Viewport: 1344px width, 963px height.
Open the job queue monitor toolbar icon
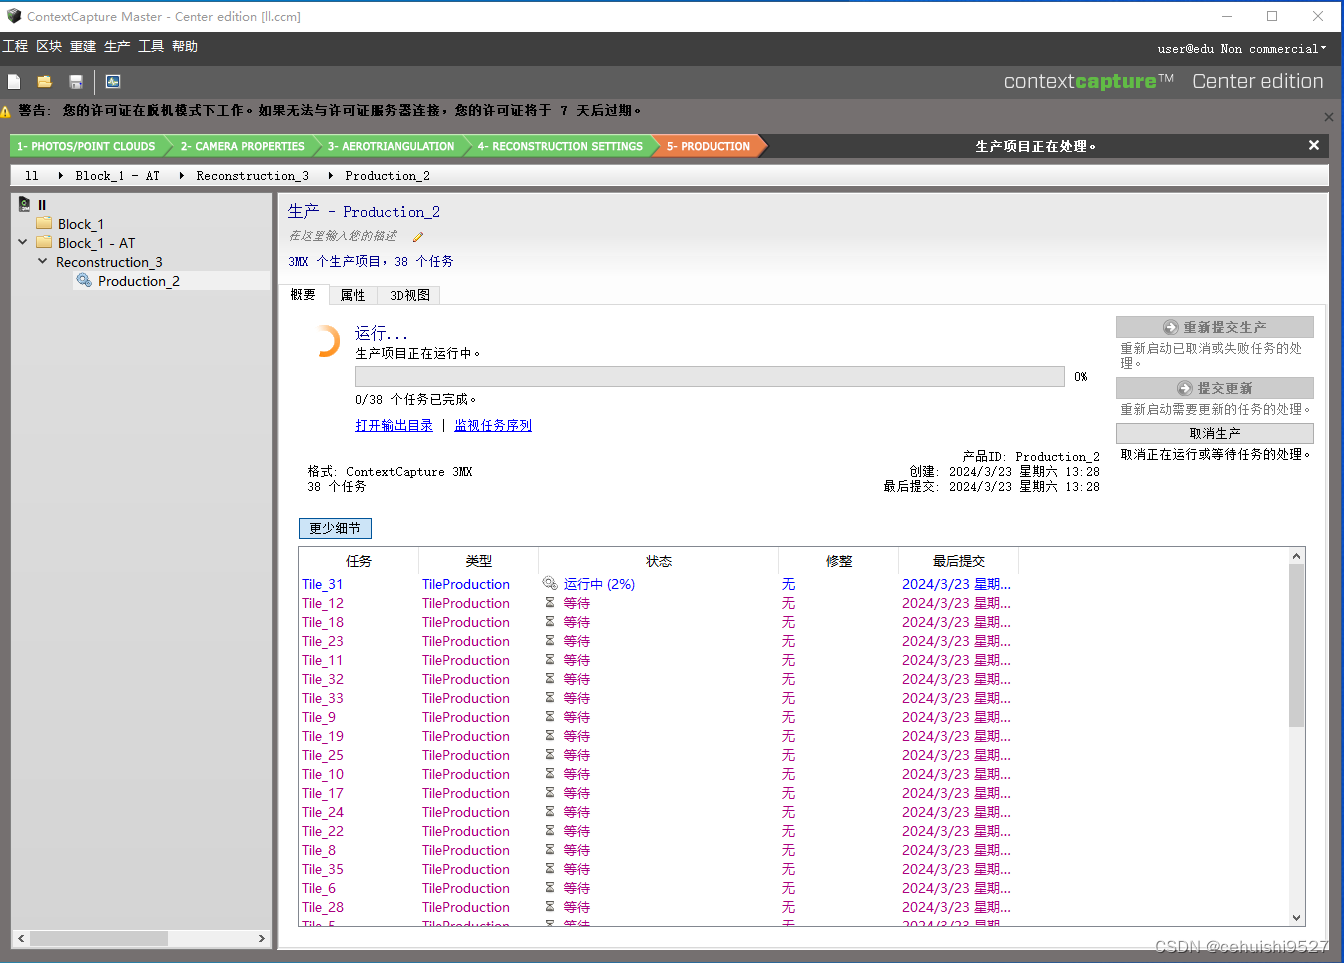pos(113,82)
